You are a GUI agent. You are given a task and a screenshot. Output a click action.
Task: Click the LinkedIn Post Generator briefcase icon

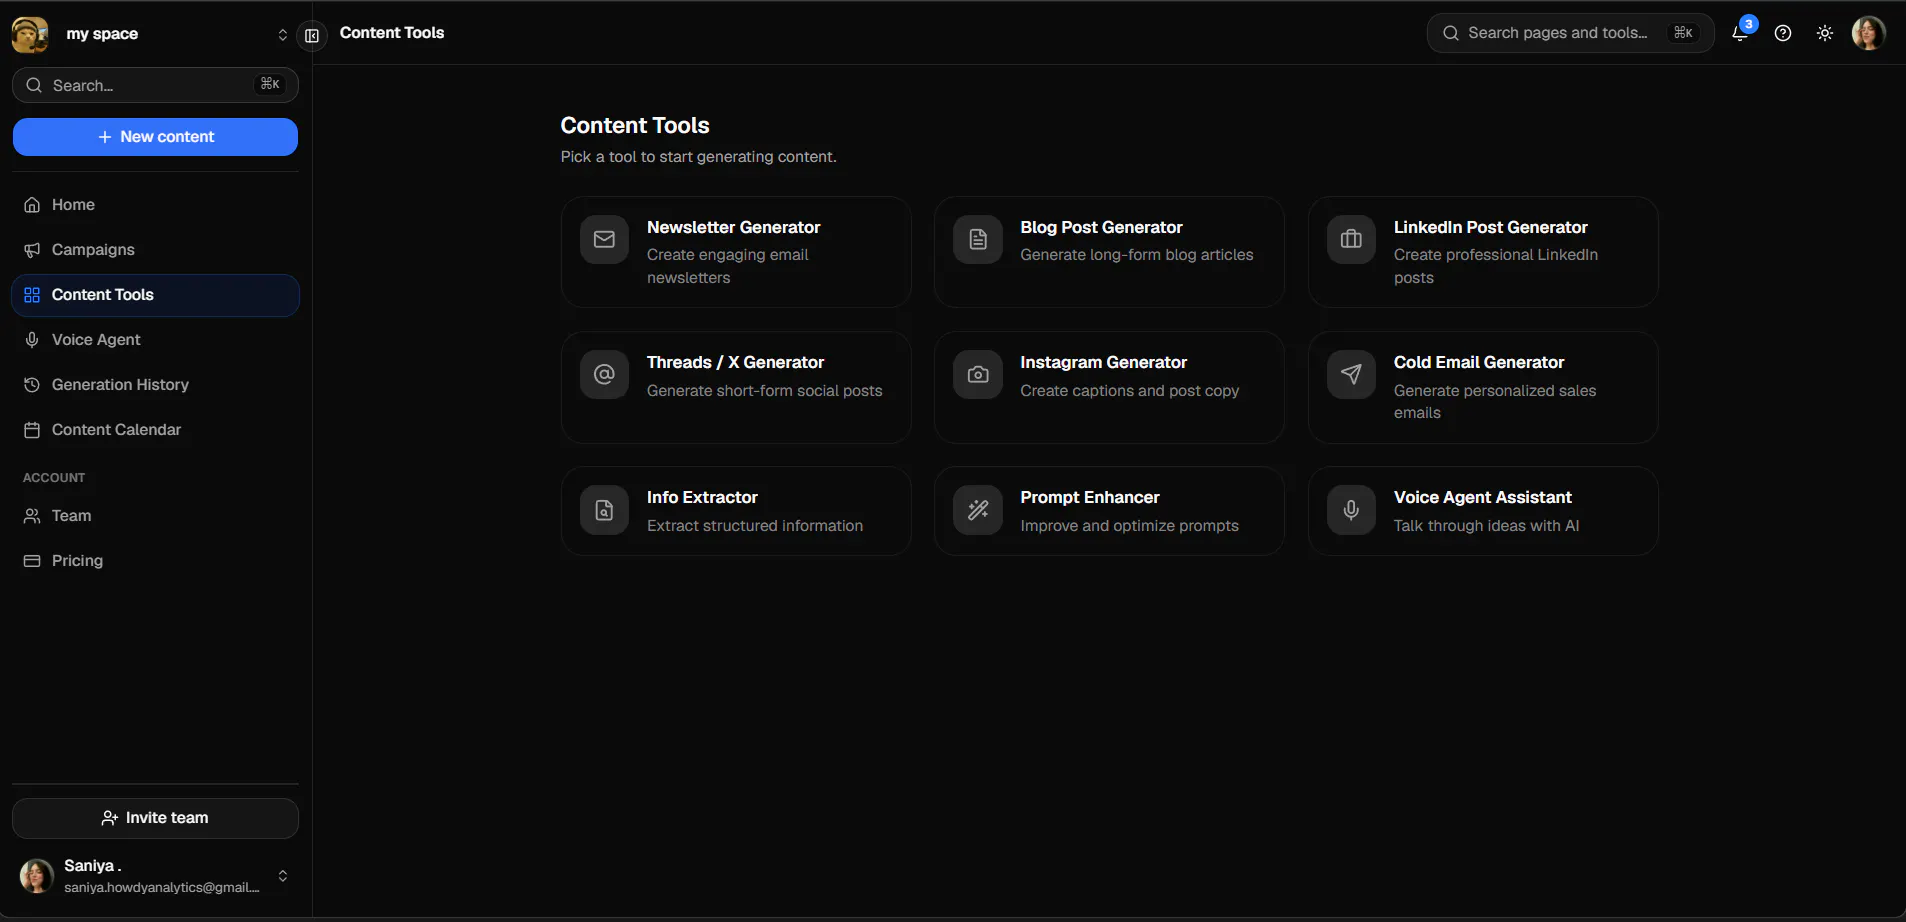1351,240
